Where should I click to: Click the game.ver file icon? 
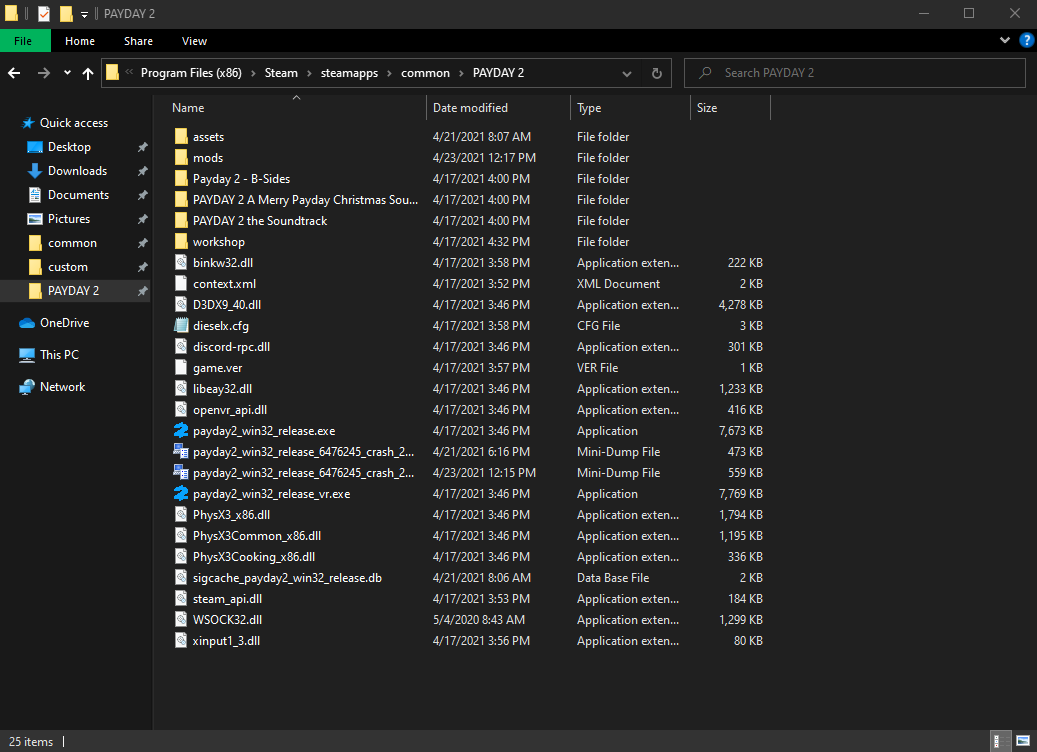pos(181,368)
